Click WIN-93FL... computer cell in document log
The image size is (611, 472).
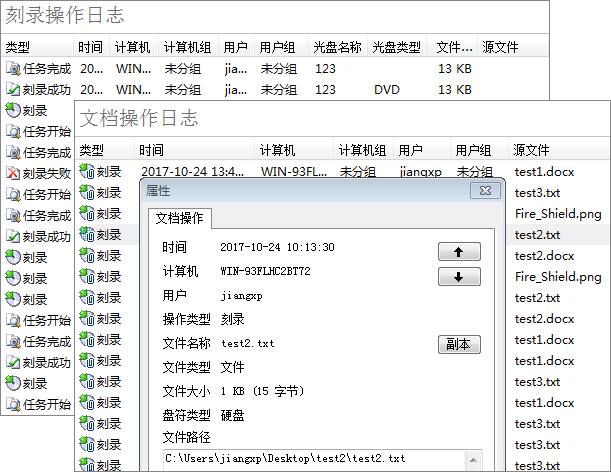click(x=294, y=172)
